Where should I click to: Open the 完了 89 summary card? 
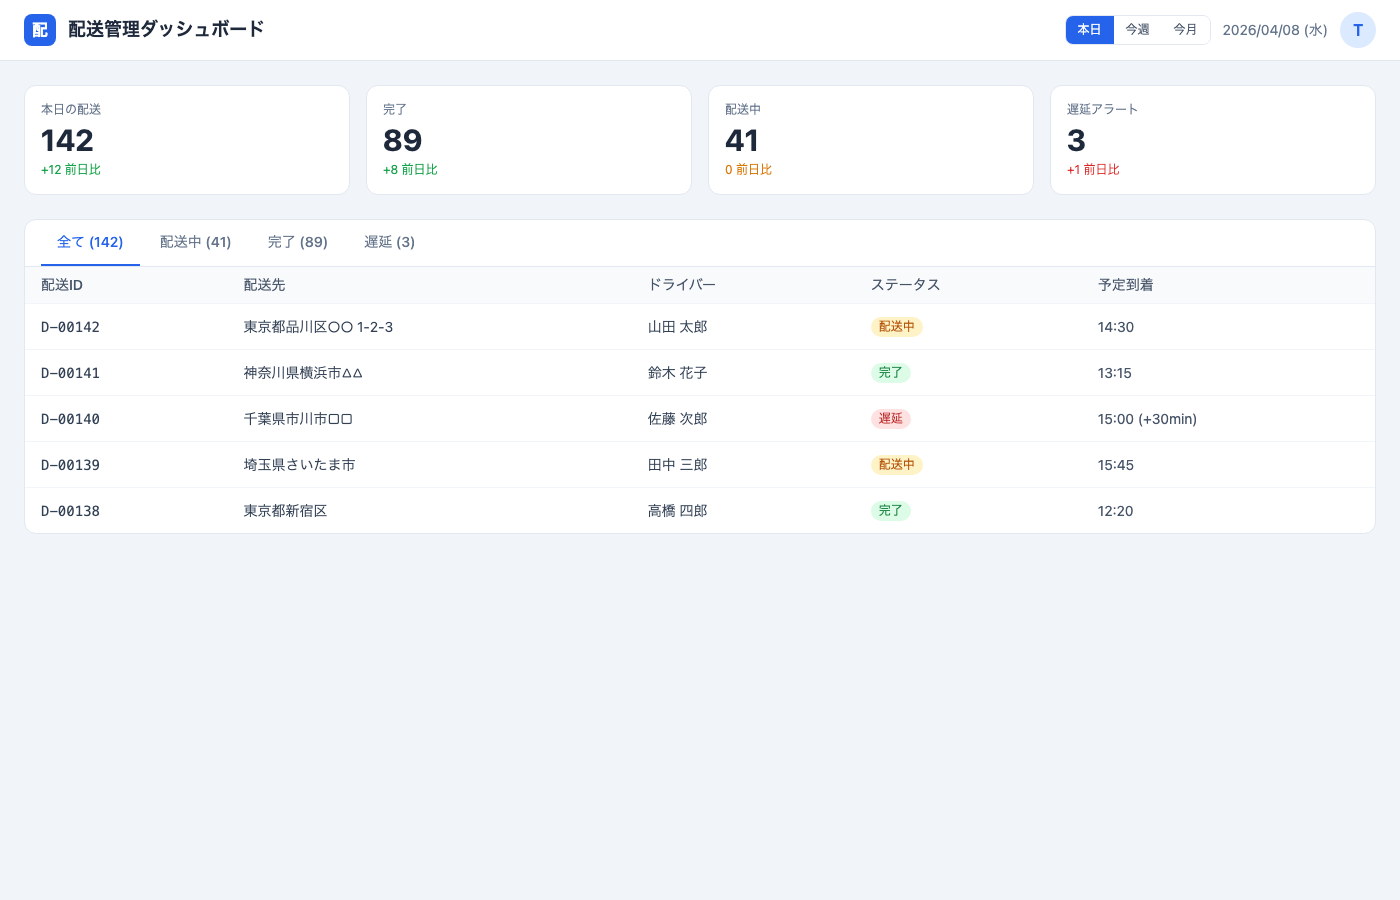coord(529,140)
